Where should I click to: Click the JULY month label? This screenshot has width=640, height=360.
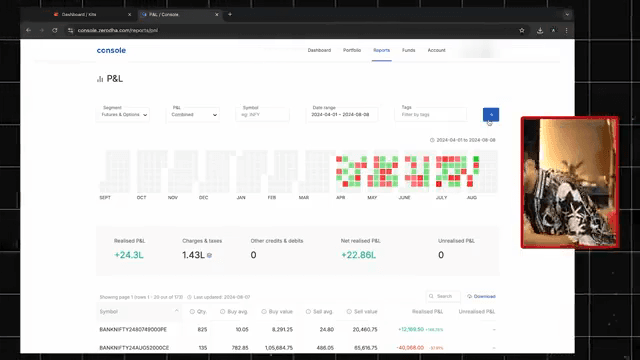click(441, 198)
